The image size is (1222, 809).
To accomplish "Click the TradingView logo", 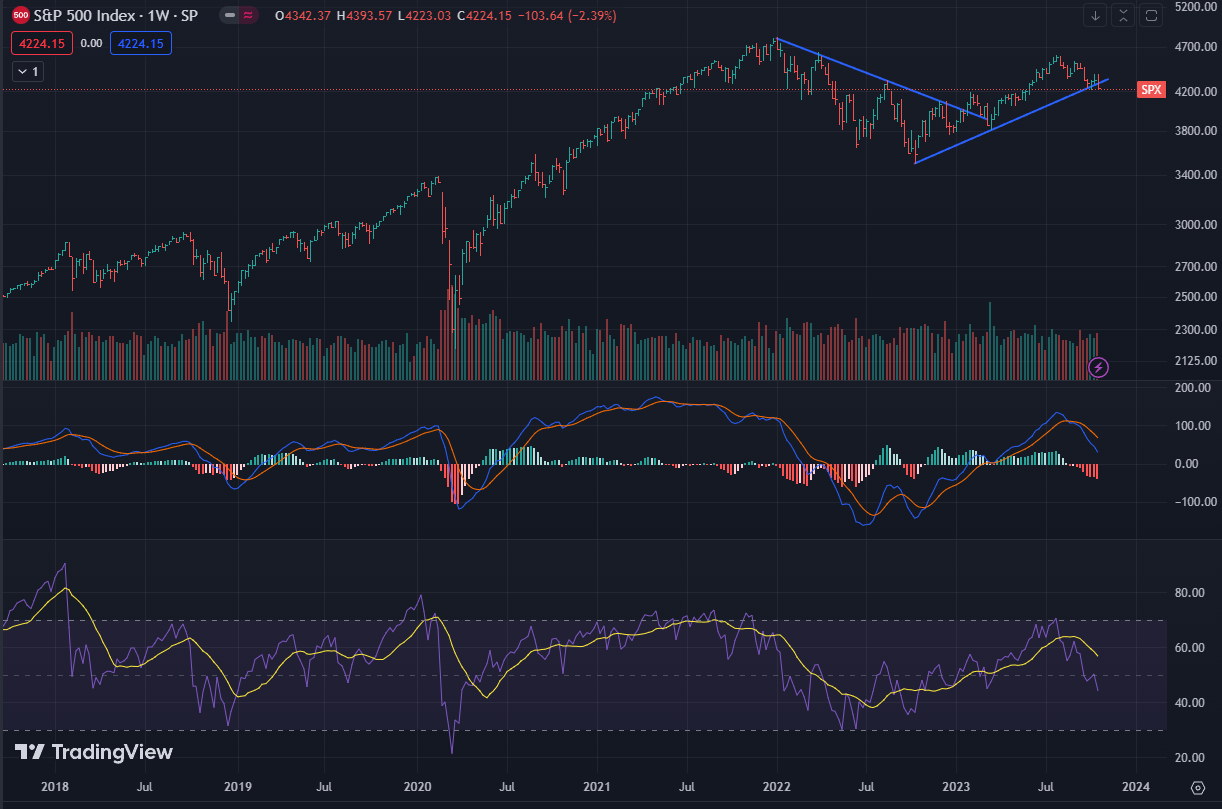I will [x=90, y=751].
